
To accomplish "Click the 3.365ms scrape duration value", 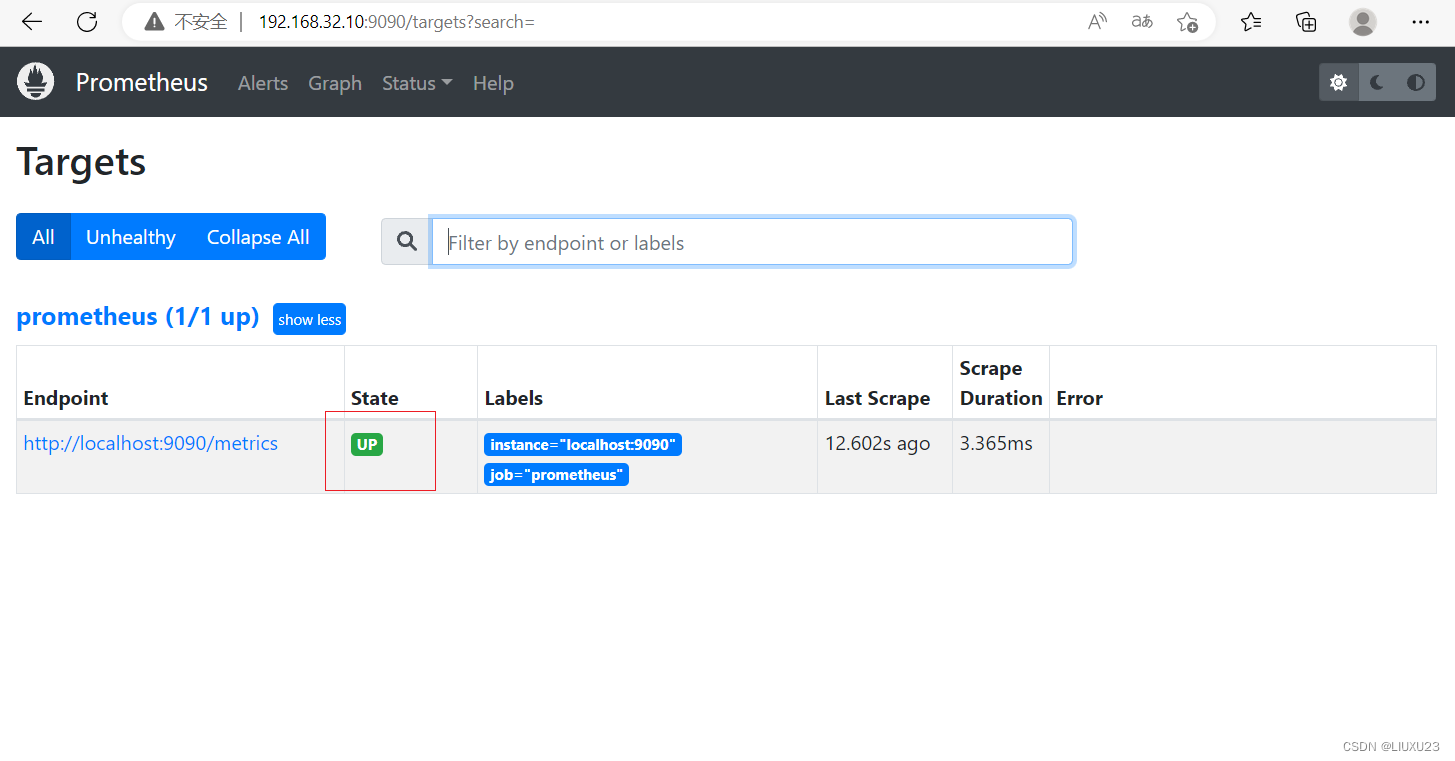I will (996, 443).
